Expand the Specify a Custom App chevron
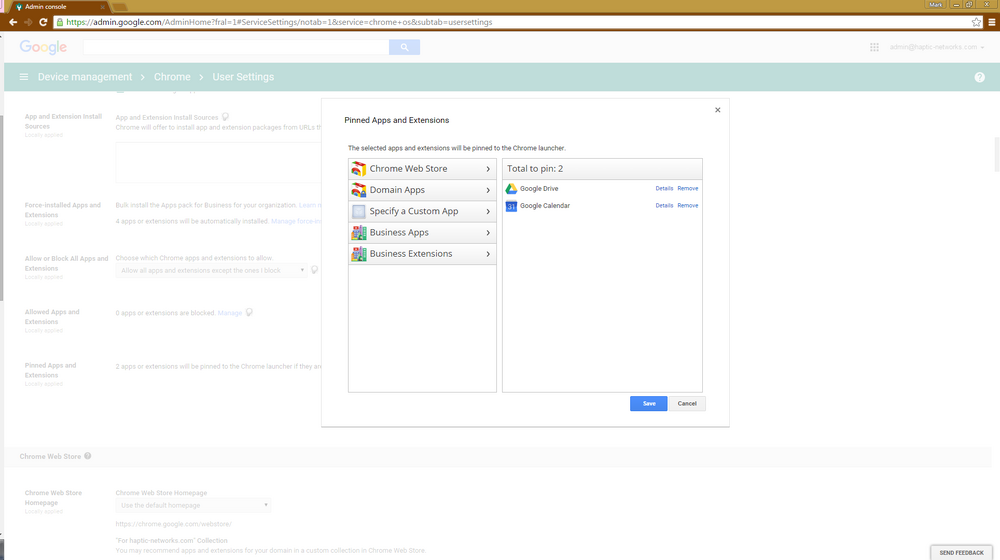1000x560 pixels. pos(488,211)
